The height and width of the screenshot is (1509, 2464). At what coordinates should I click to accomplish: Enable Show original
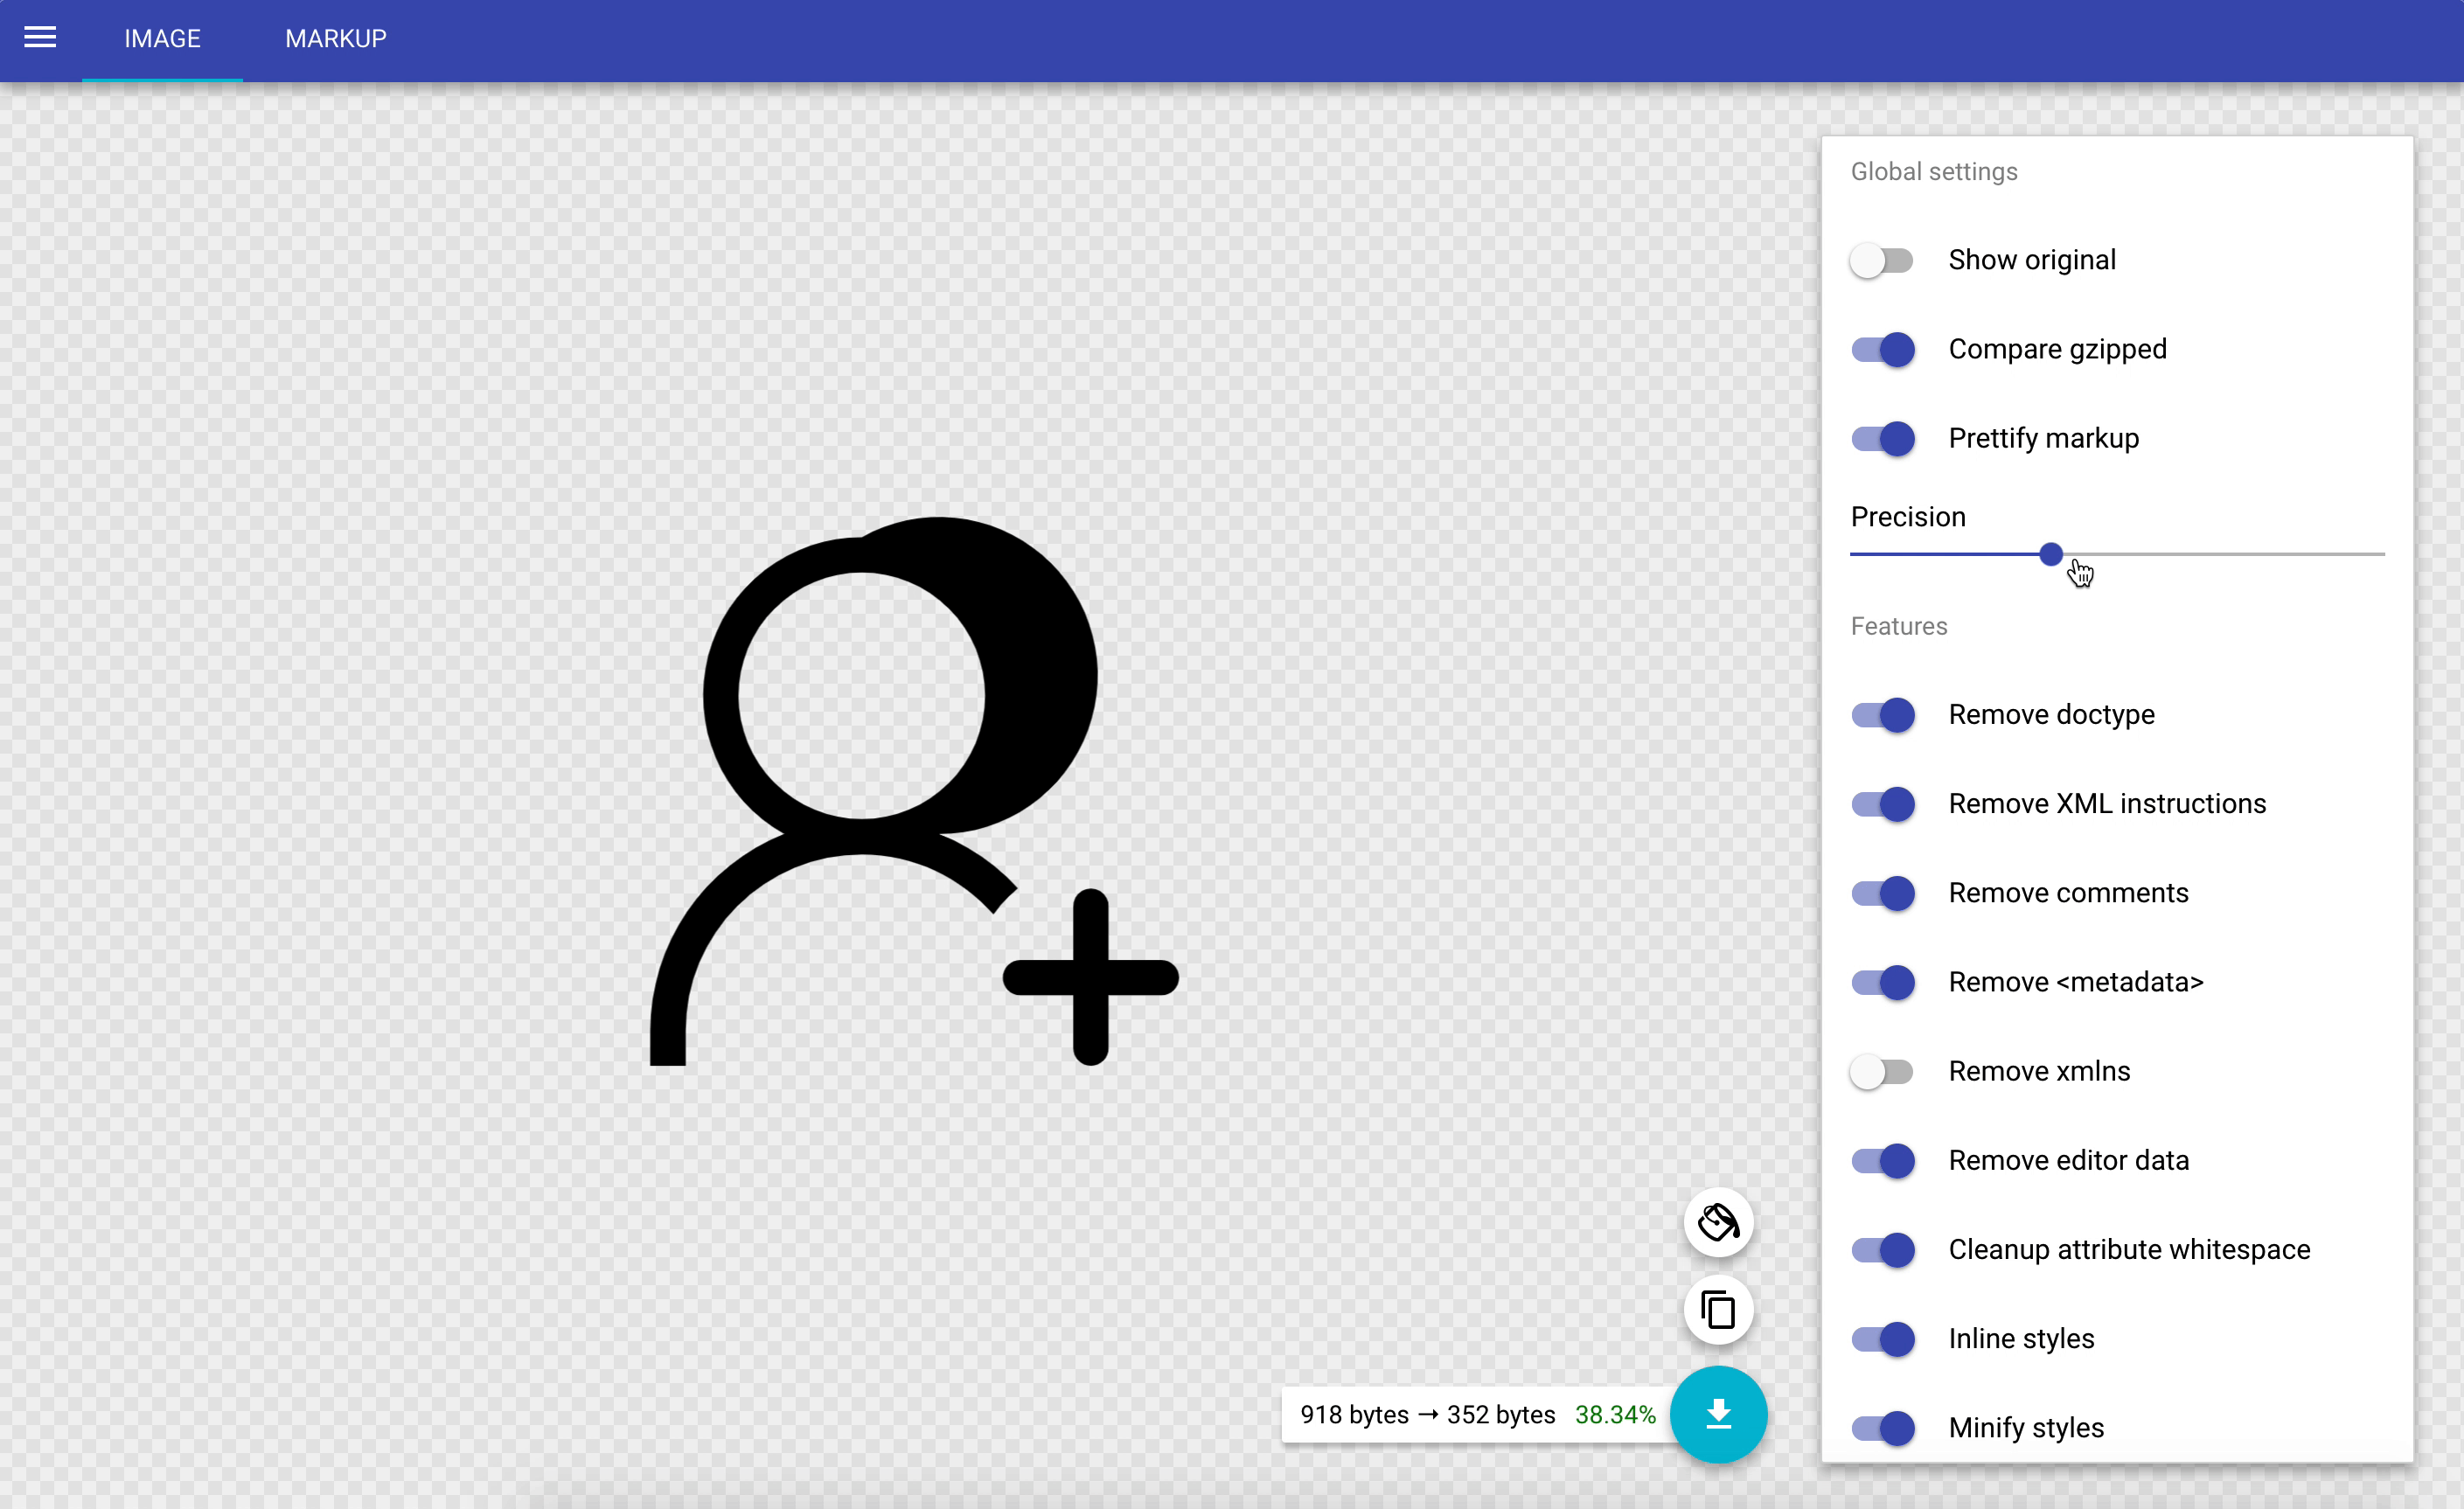tap(1883, 260)
